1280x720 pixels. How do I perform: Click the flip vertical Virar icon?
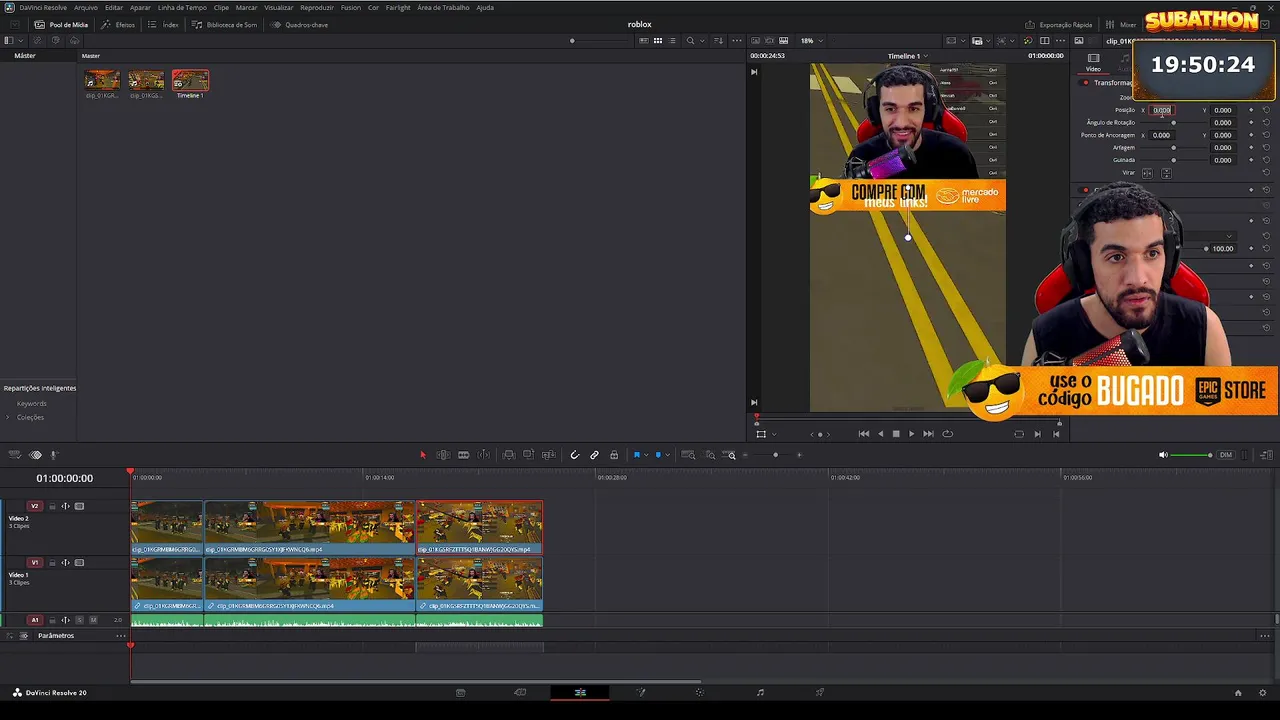[x=1165, y=173]
